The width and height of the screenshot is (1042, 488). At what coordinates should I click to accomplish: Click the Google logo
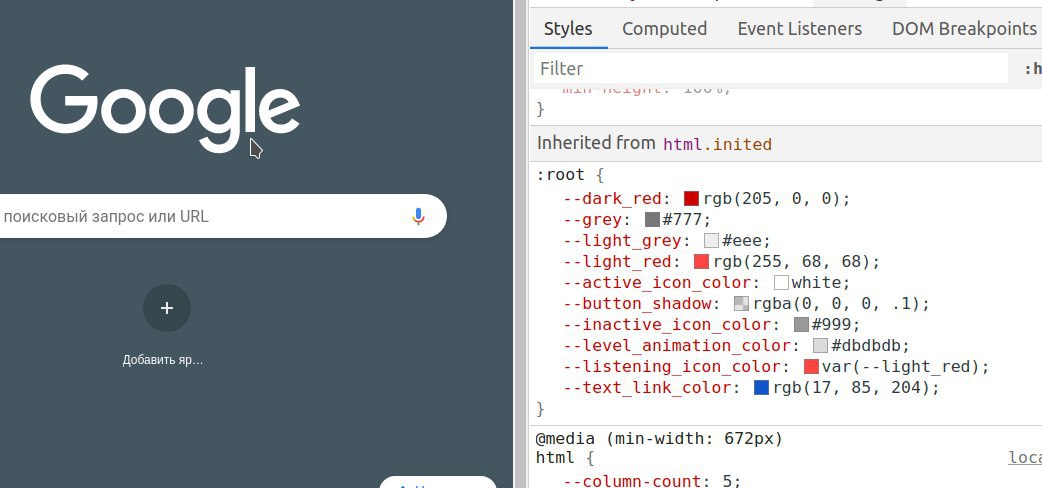pos(165,108)
